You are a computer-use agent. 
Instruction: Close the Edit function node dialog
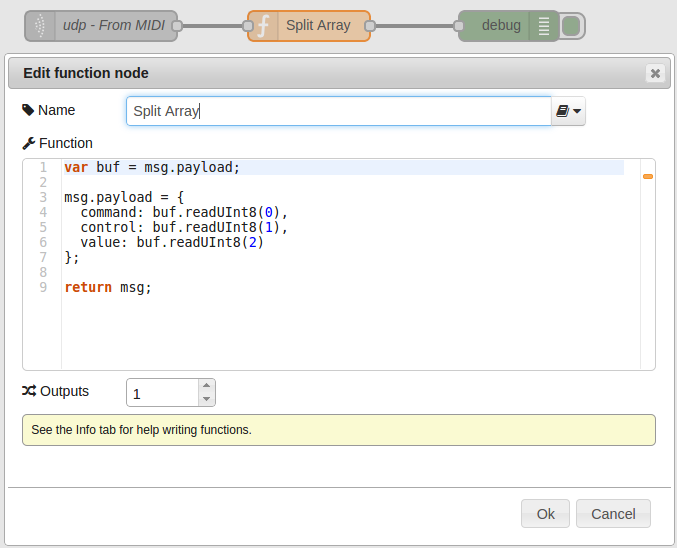click(x=654, y=73)
